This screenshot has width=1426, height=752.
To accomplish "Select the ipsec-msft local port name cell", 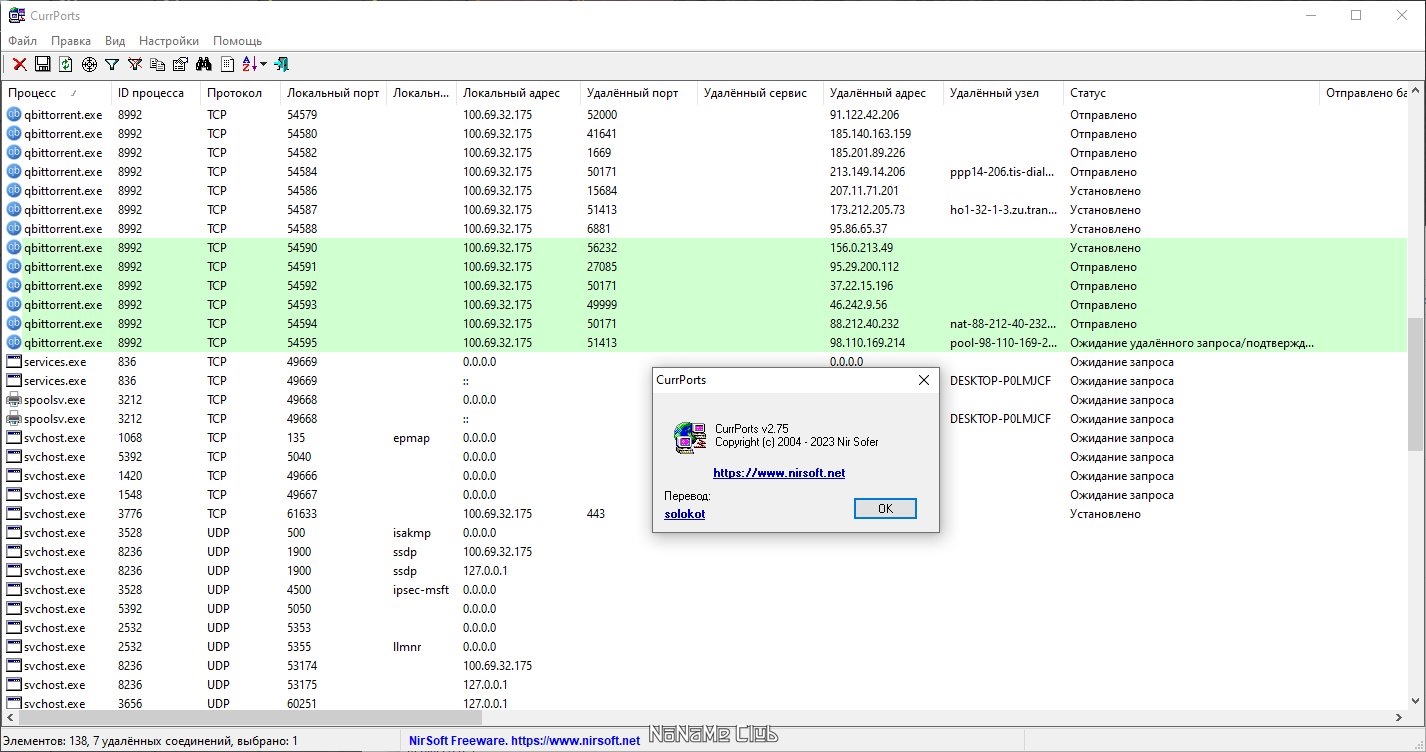I will click(422, 589).
